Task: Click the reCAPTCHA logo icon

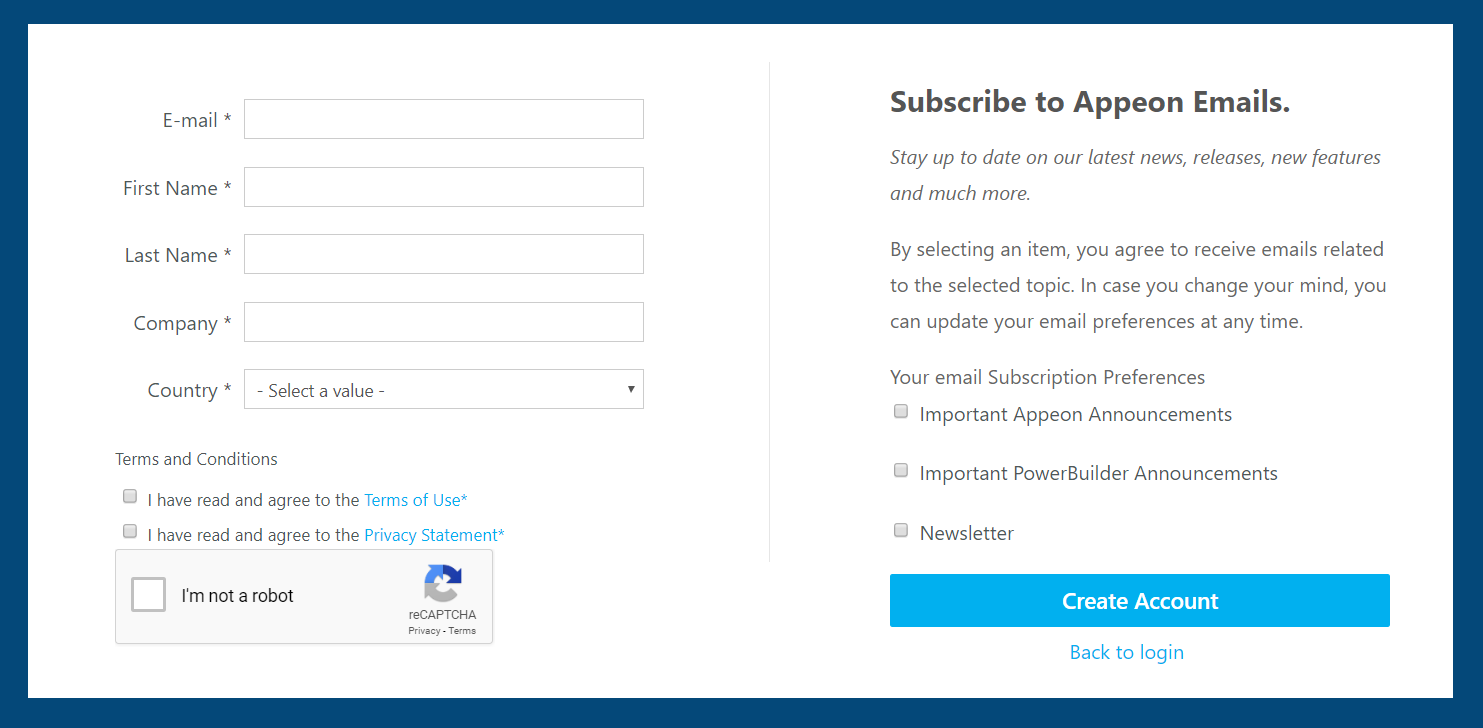Action: coord(443,583)
